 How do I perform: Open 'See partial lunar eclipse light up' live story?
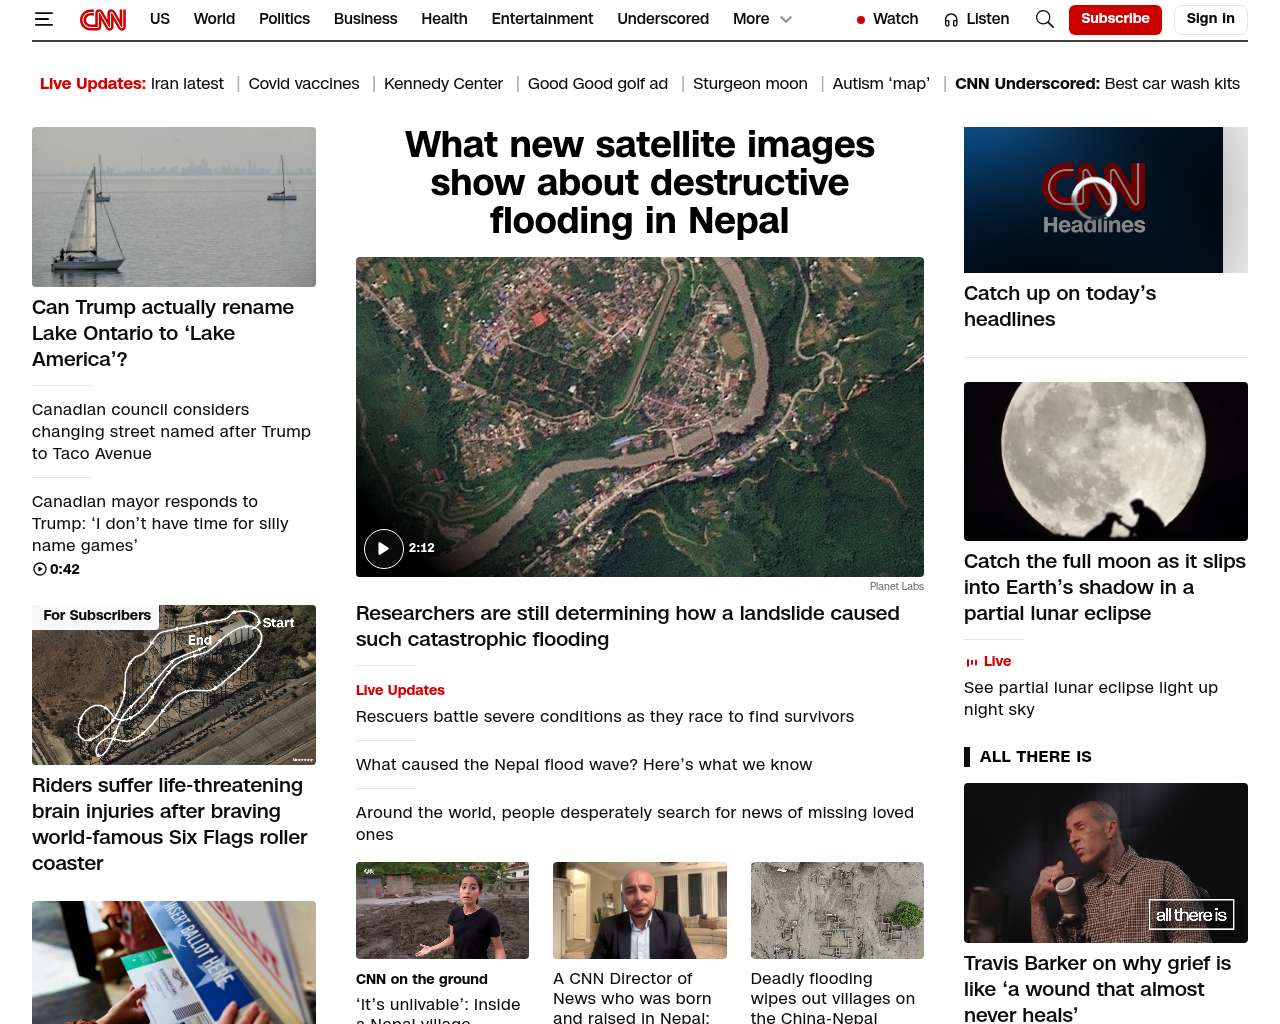(x=1091, y=699)
